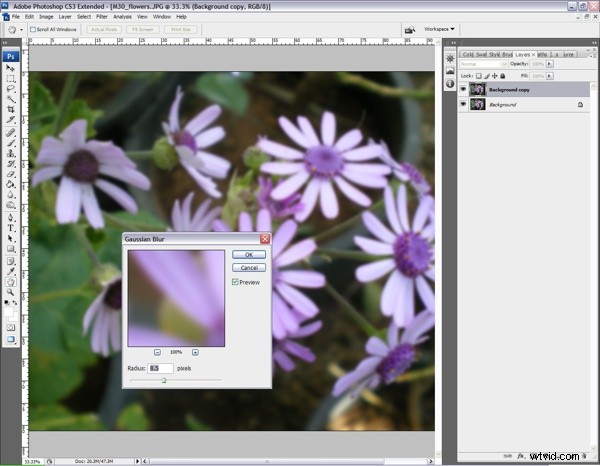Screen dimensions: 600x466
Task: Open the Filter menu
Action: [x=101, y=17]
